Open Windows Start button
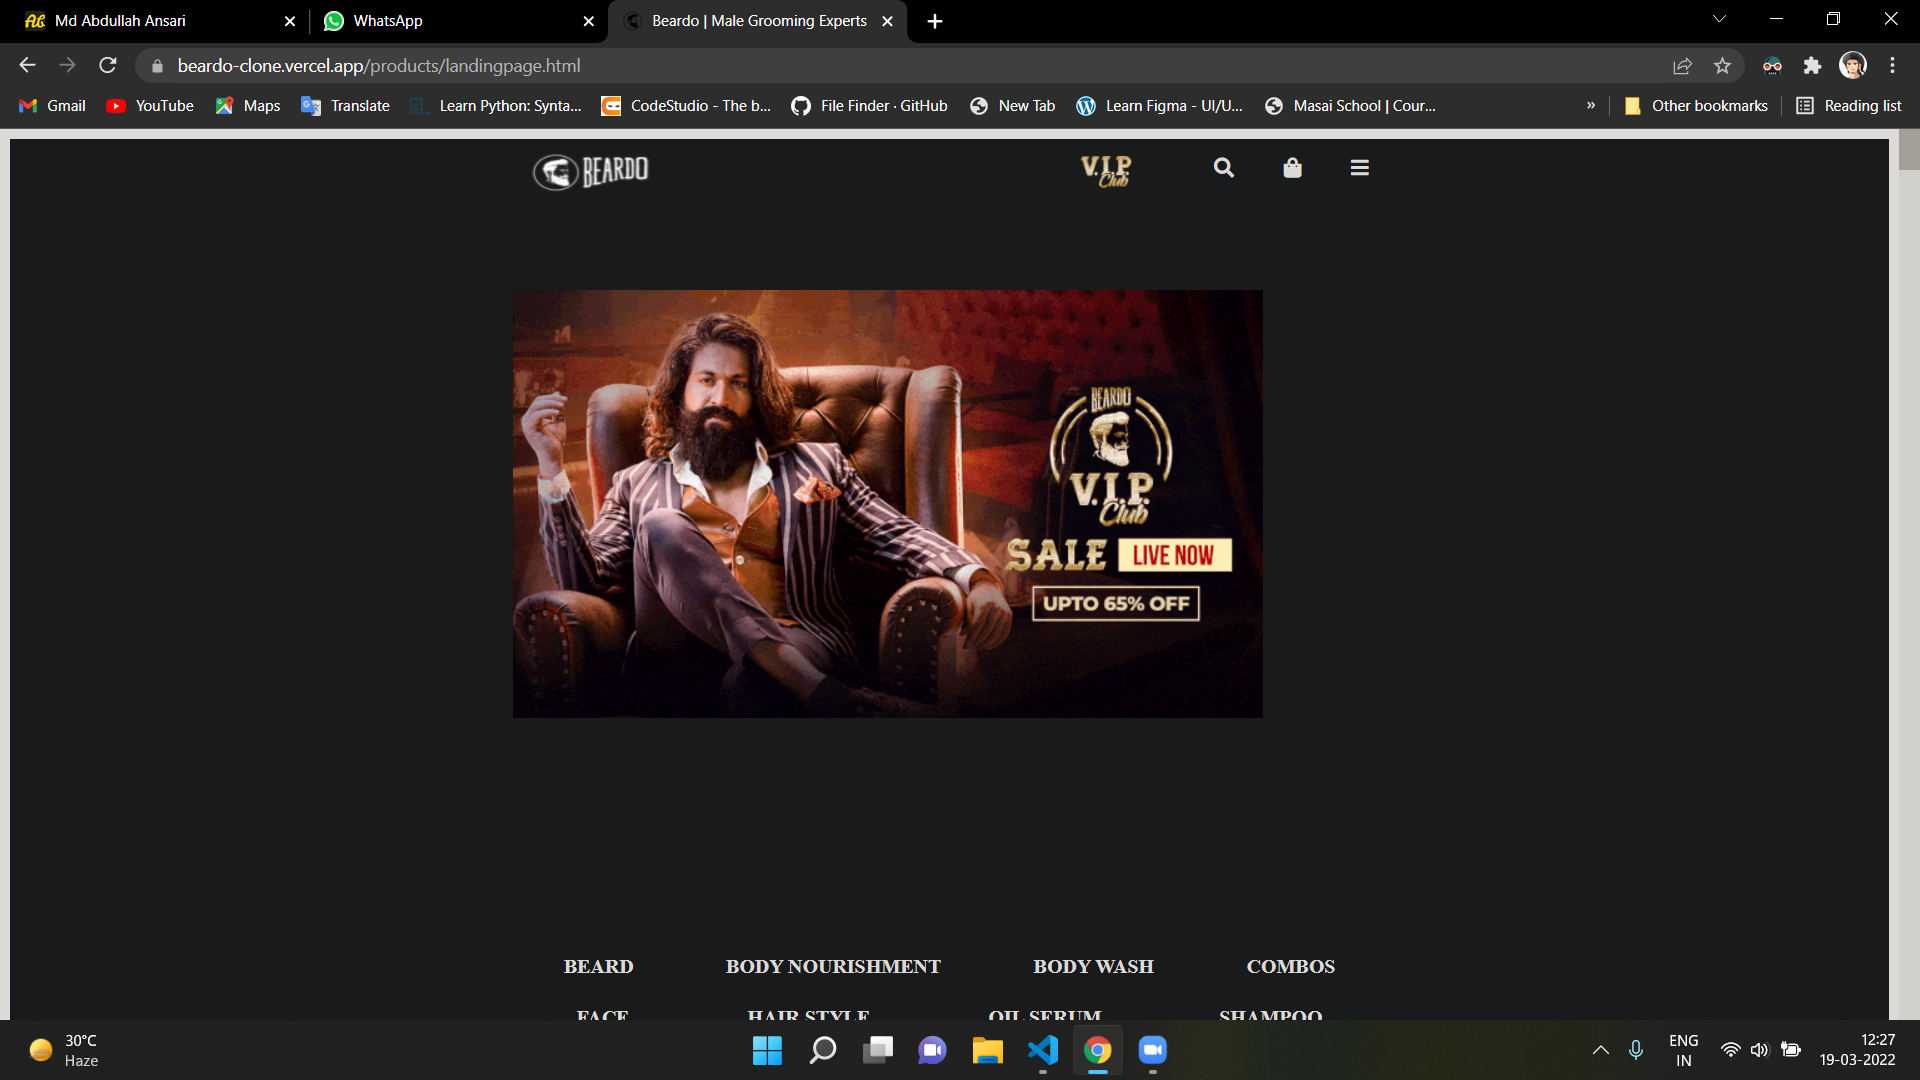Image resolution: width=1920 pixels, height=1080 pixels. (767, 1050)
